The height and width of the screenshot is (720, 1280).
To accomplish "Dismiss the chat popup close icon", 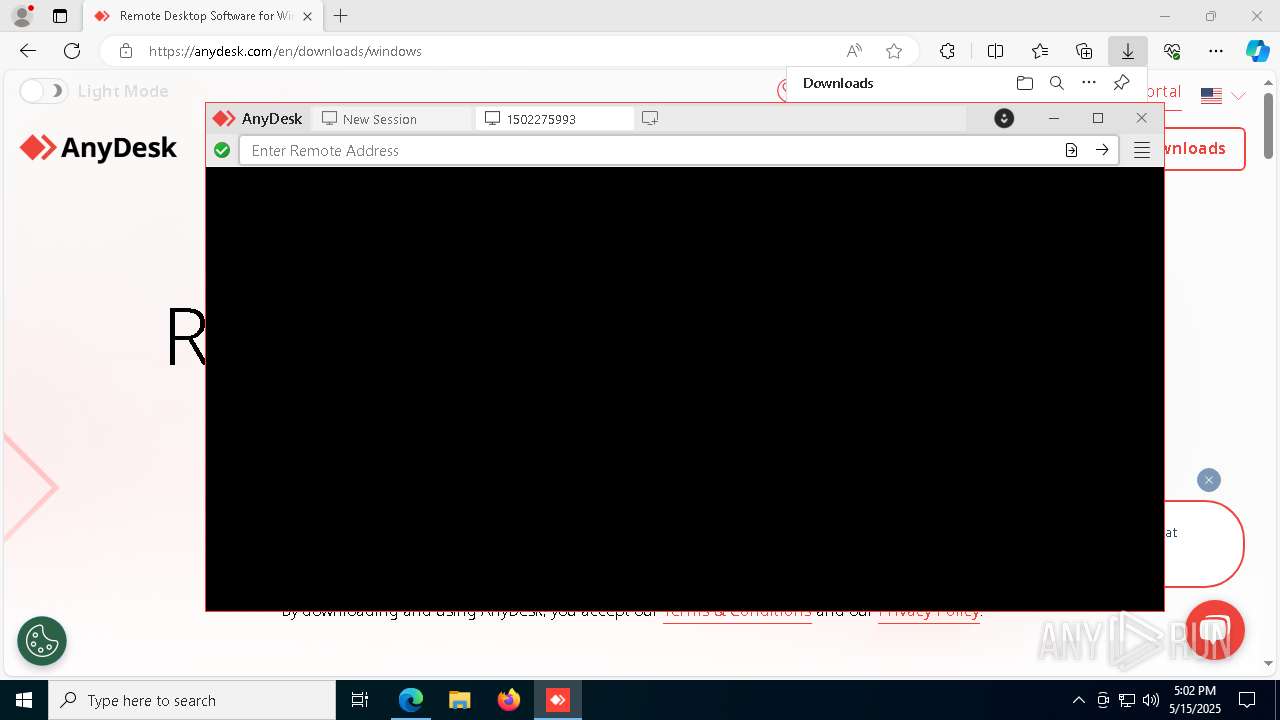I will [x=1209, y=480].
